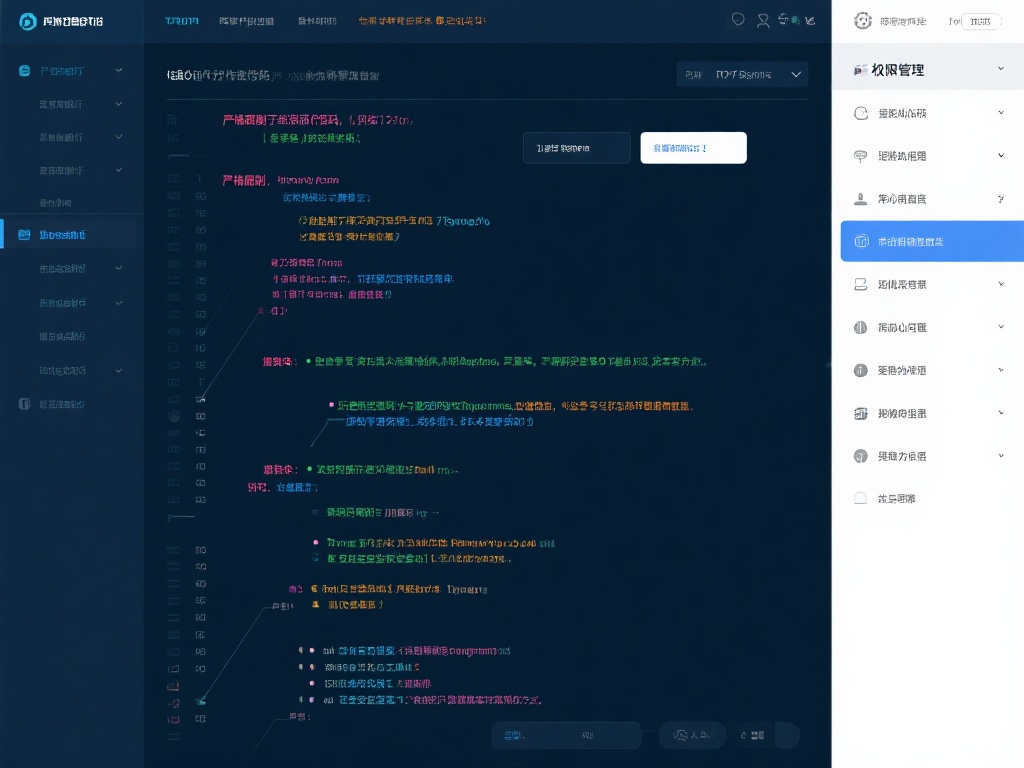Click the blue app logo in top-left corner
1024x768 pixels.
(x=27, y=21)
